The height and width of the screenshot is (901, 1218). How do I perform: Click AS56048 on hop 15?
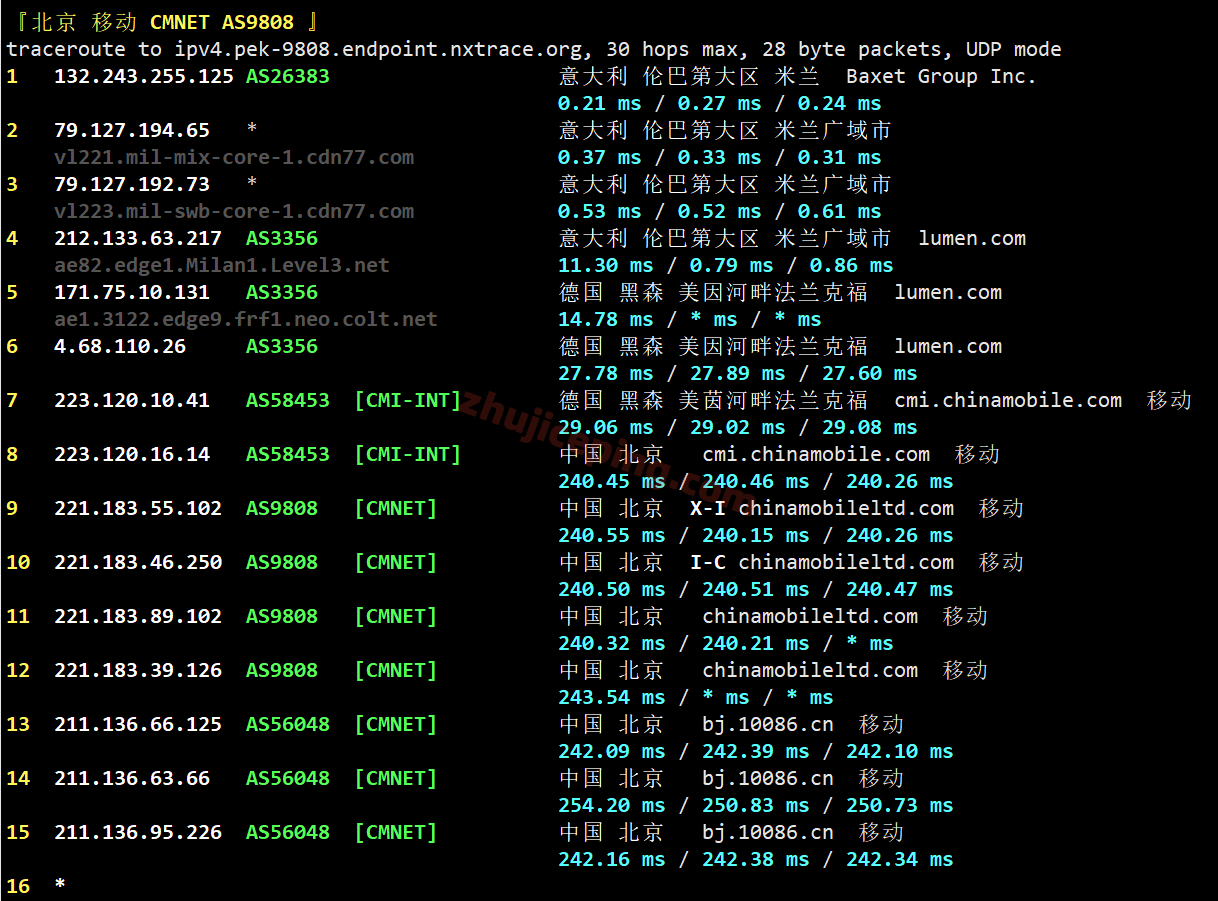tap(288, 832)
